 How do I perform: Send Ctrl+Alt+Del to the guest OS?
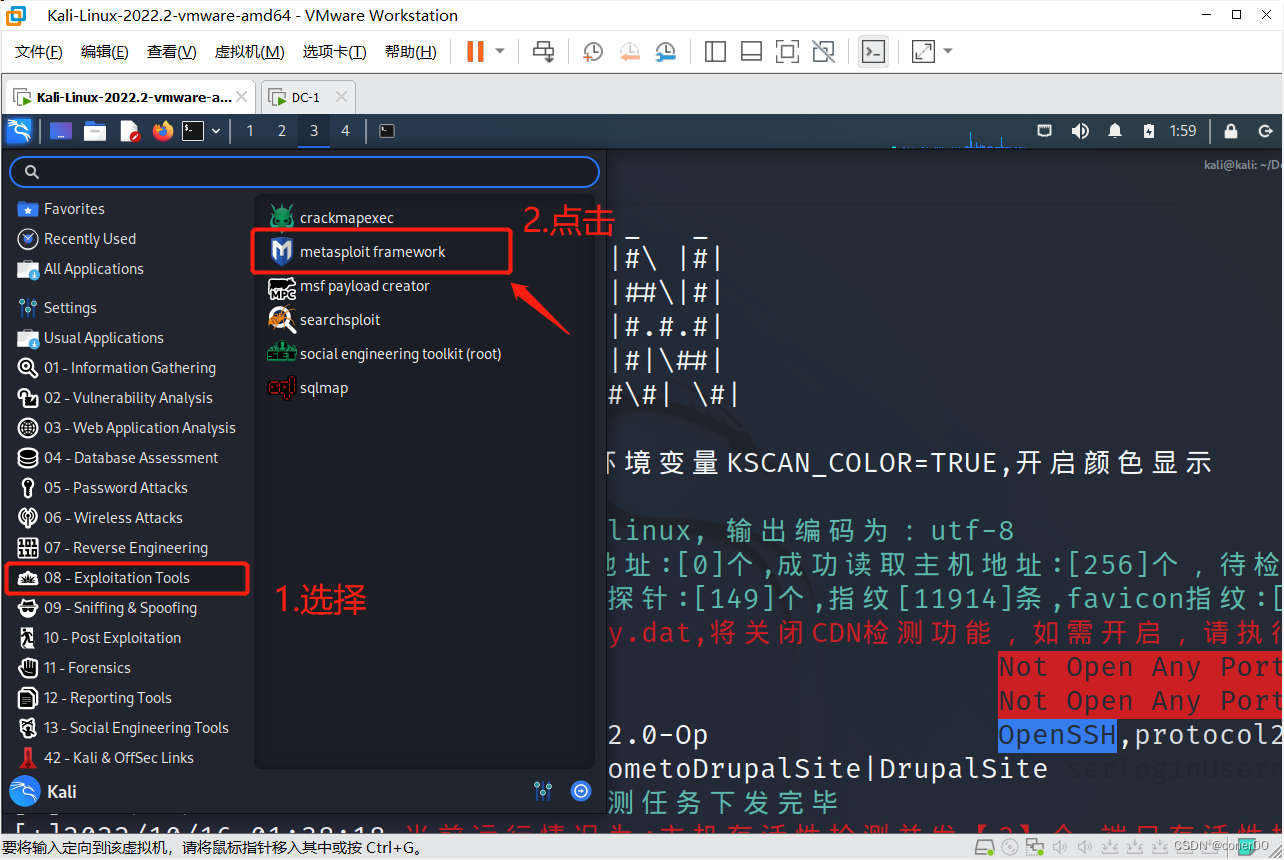(x=543, y=51)
